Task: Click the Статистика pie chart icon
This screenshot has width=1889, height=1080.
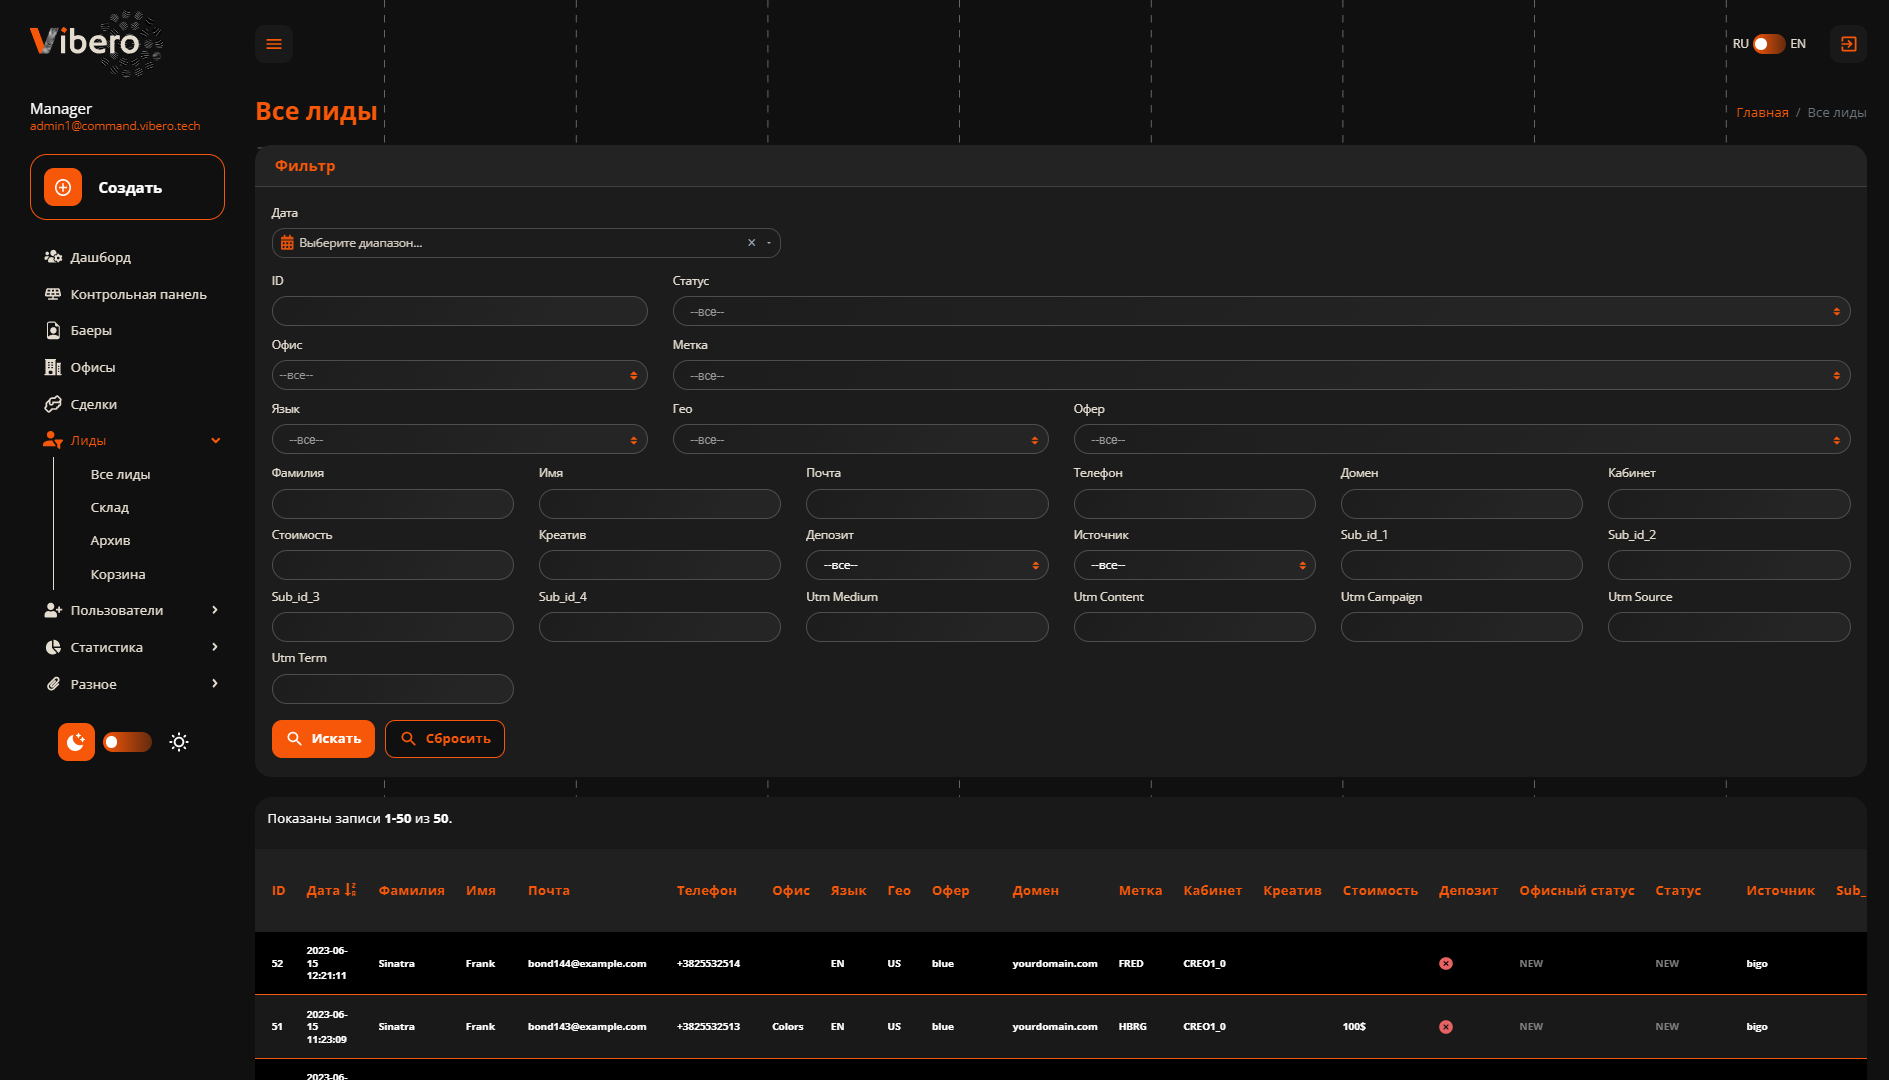Action: [53, 647]
